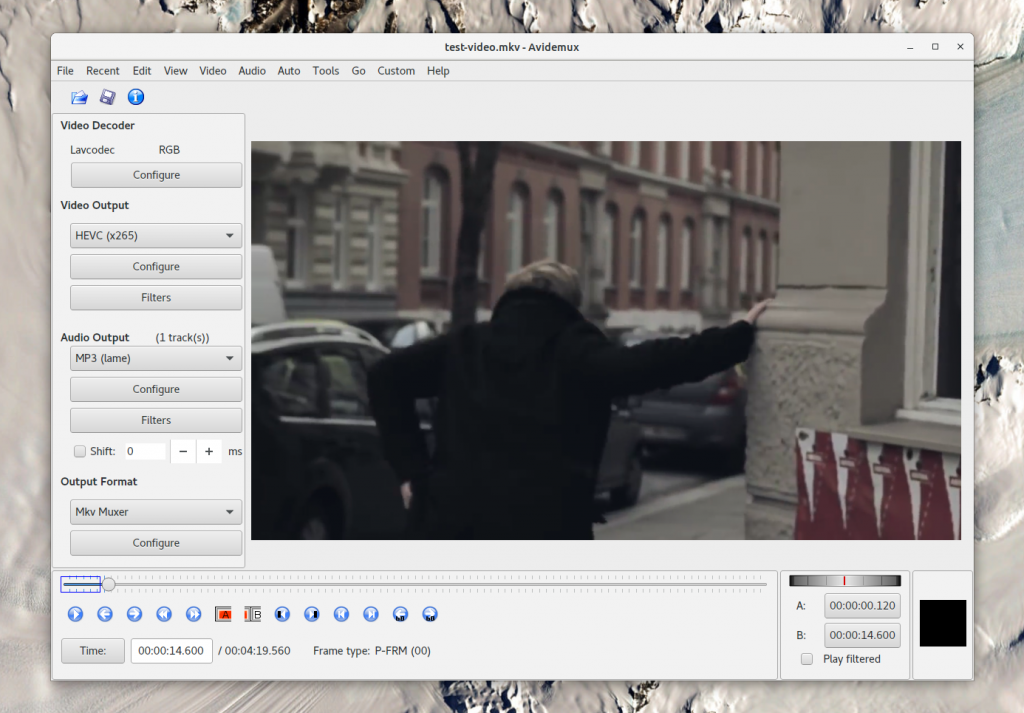Increase shift value with plus button

(209, 452)
